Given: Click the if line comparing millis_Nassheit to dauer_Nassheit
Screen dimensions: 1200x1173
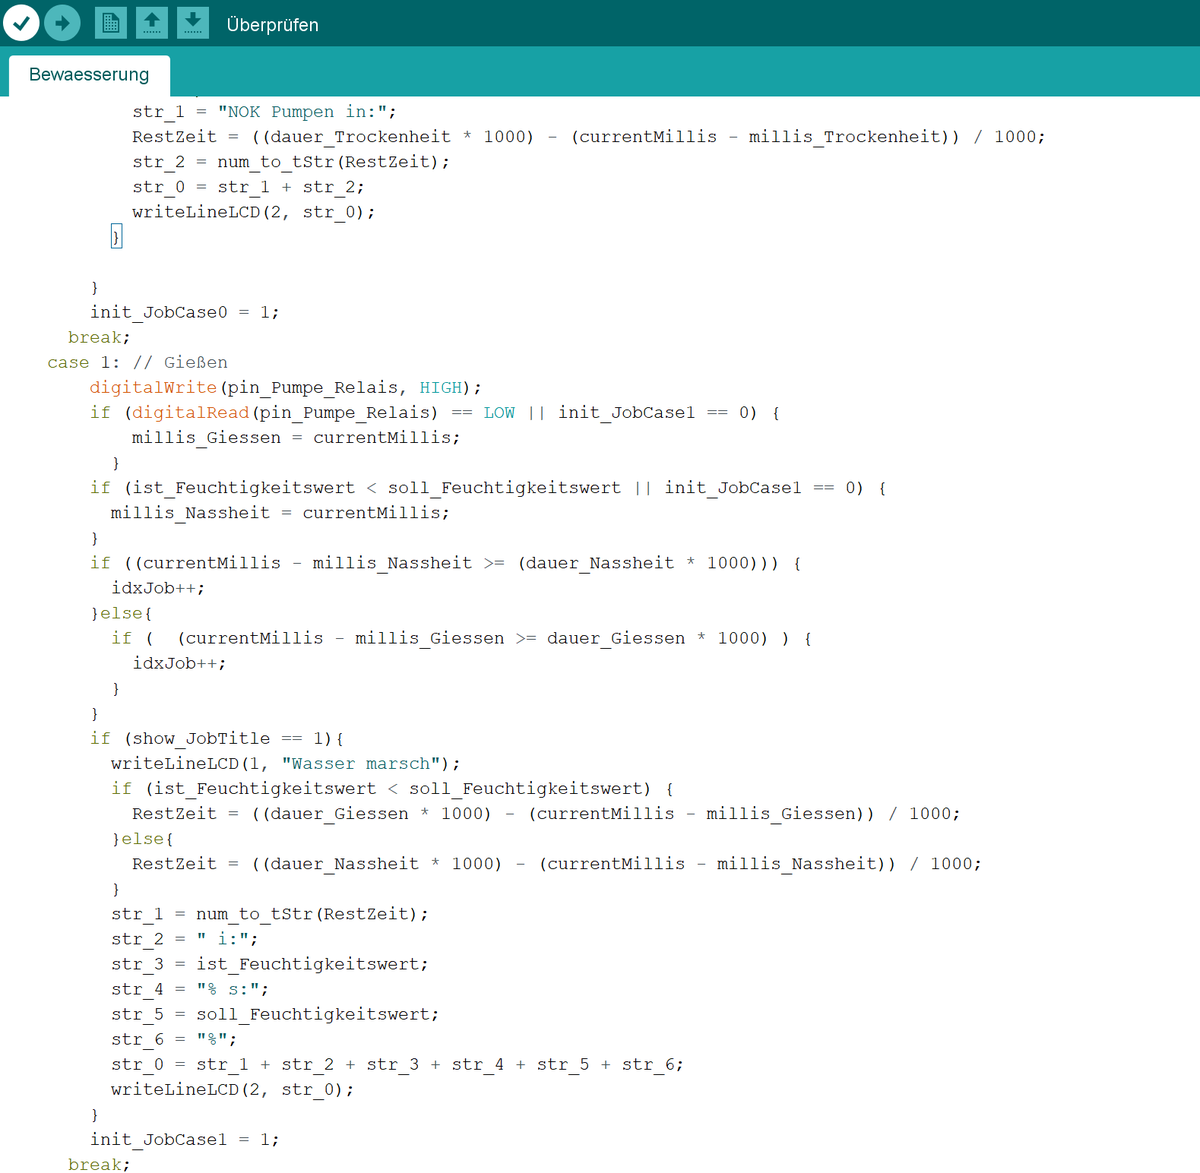Looking at the screenshot, I should pyautogui.click(x=446, y=563).
